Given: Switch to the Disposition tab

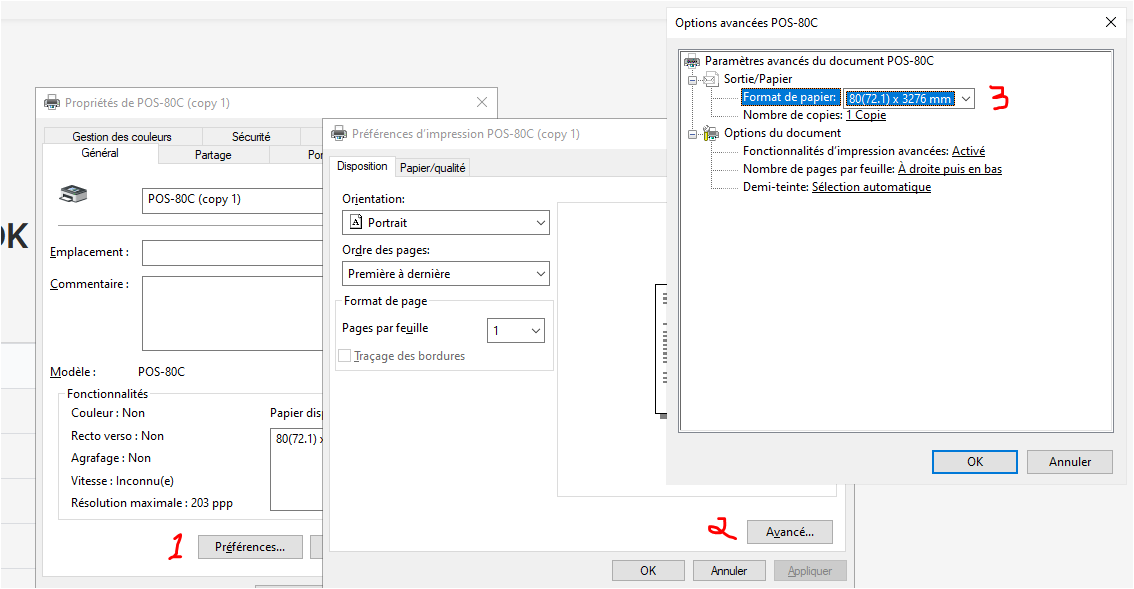Looking at the screenshot, I should 362,166.
